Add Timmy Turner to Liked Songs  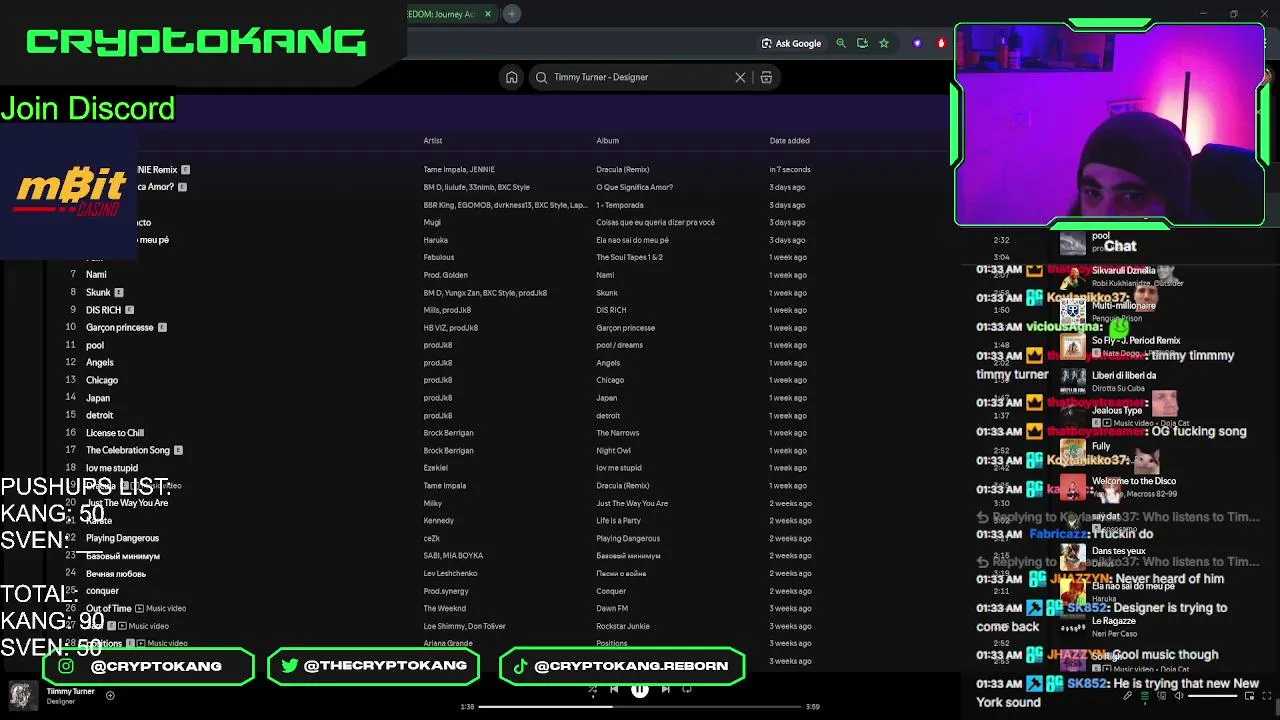click(x=110, y=696)
